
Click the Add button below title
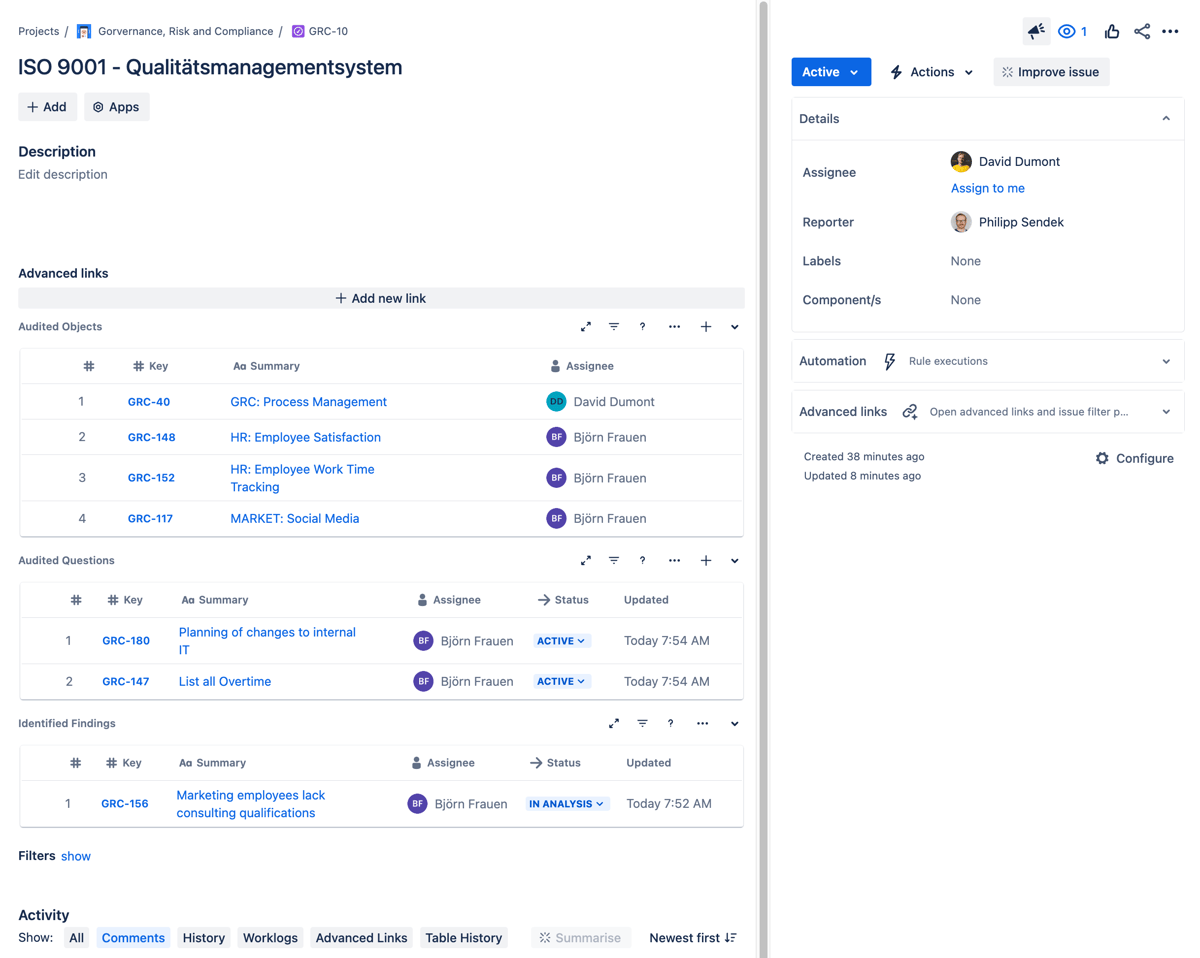tap(47, 107)
